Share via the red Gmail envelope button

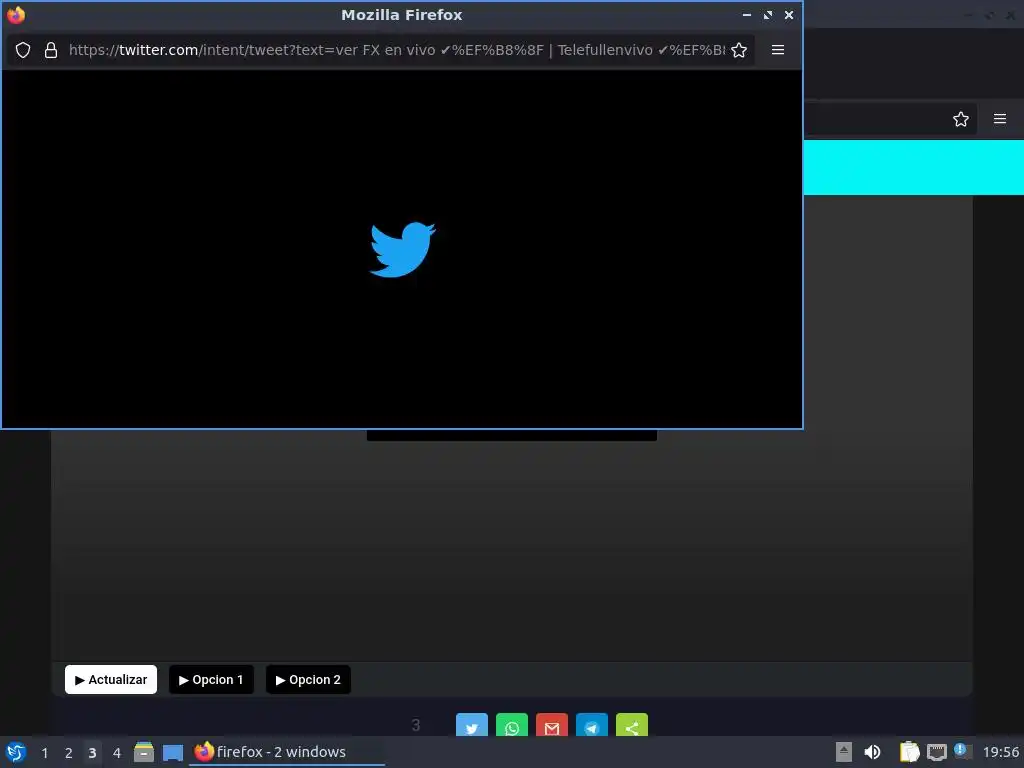tap(552, 726)
